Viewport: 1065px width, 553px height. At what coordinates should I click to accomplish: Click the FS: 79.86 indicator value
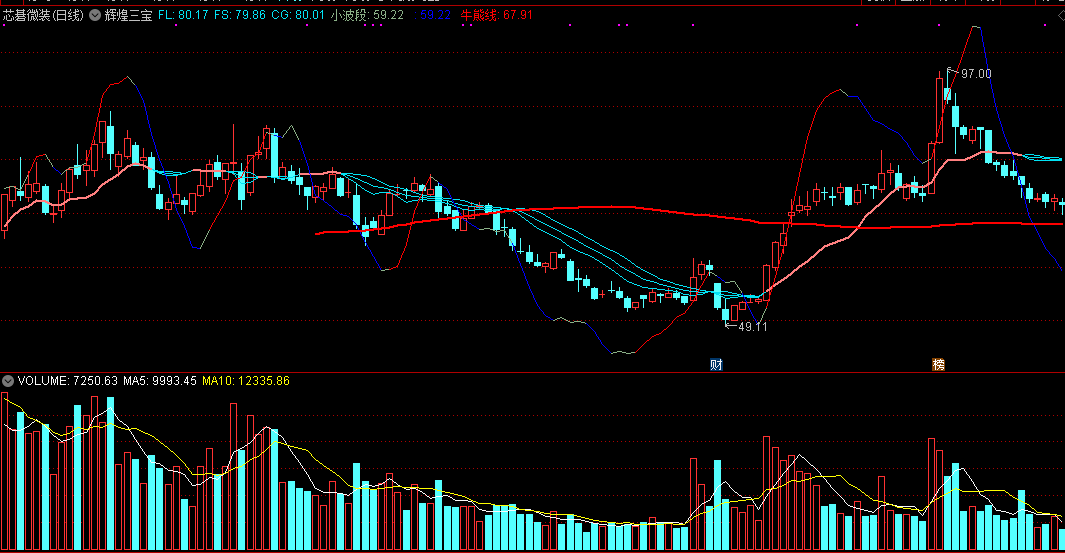[x=240, y=15]
